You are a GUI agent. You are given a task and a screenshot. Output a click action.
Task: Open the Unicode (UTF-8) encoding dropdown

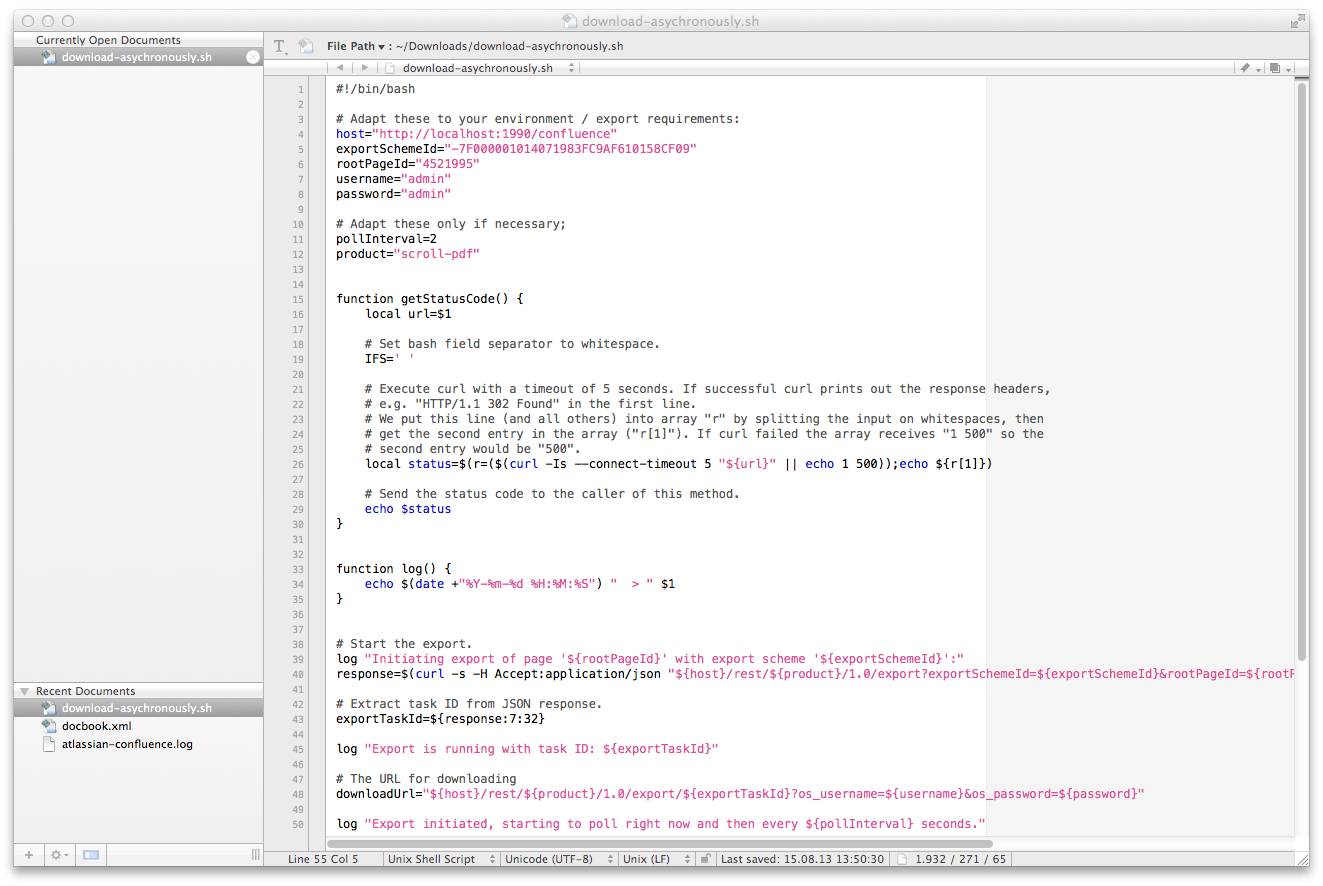click(557, 859)
